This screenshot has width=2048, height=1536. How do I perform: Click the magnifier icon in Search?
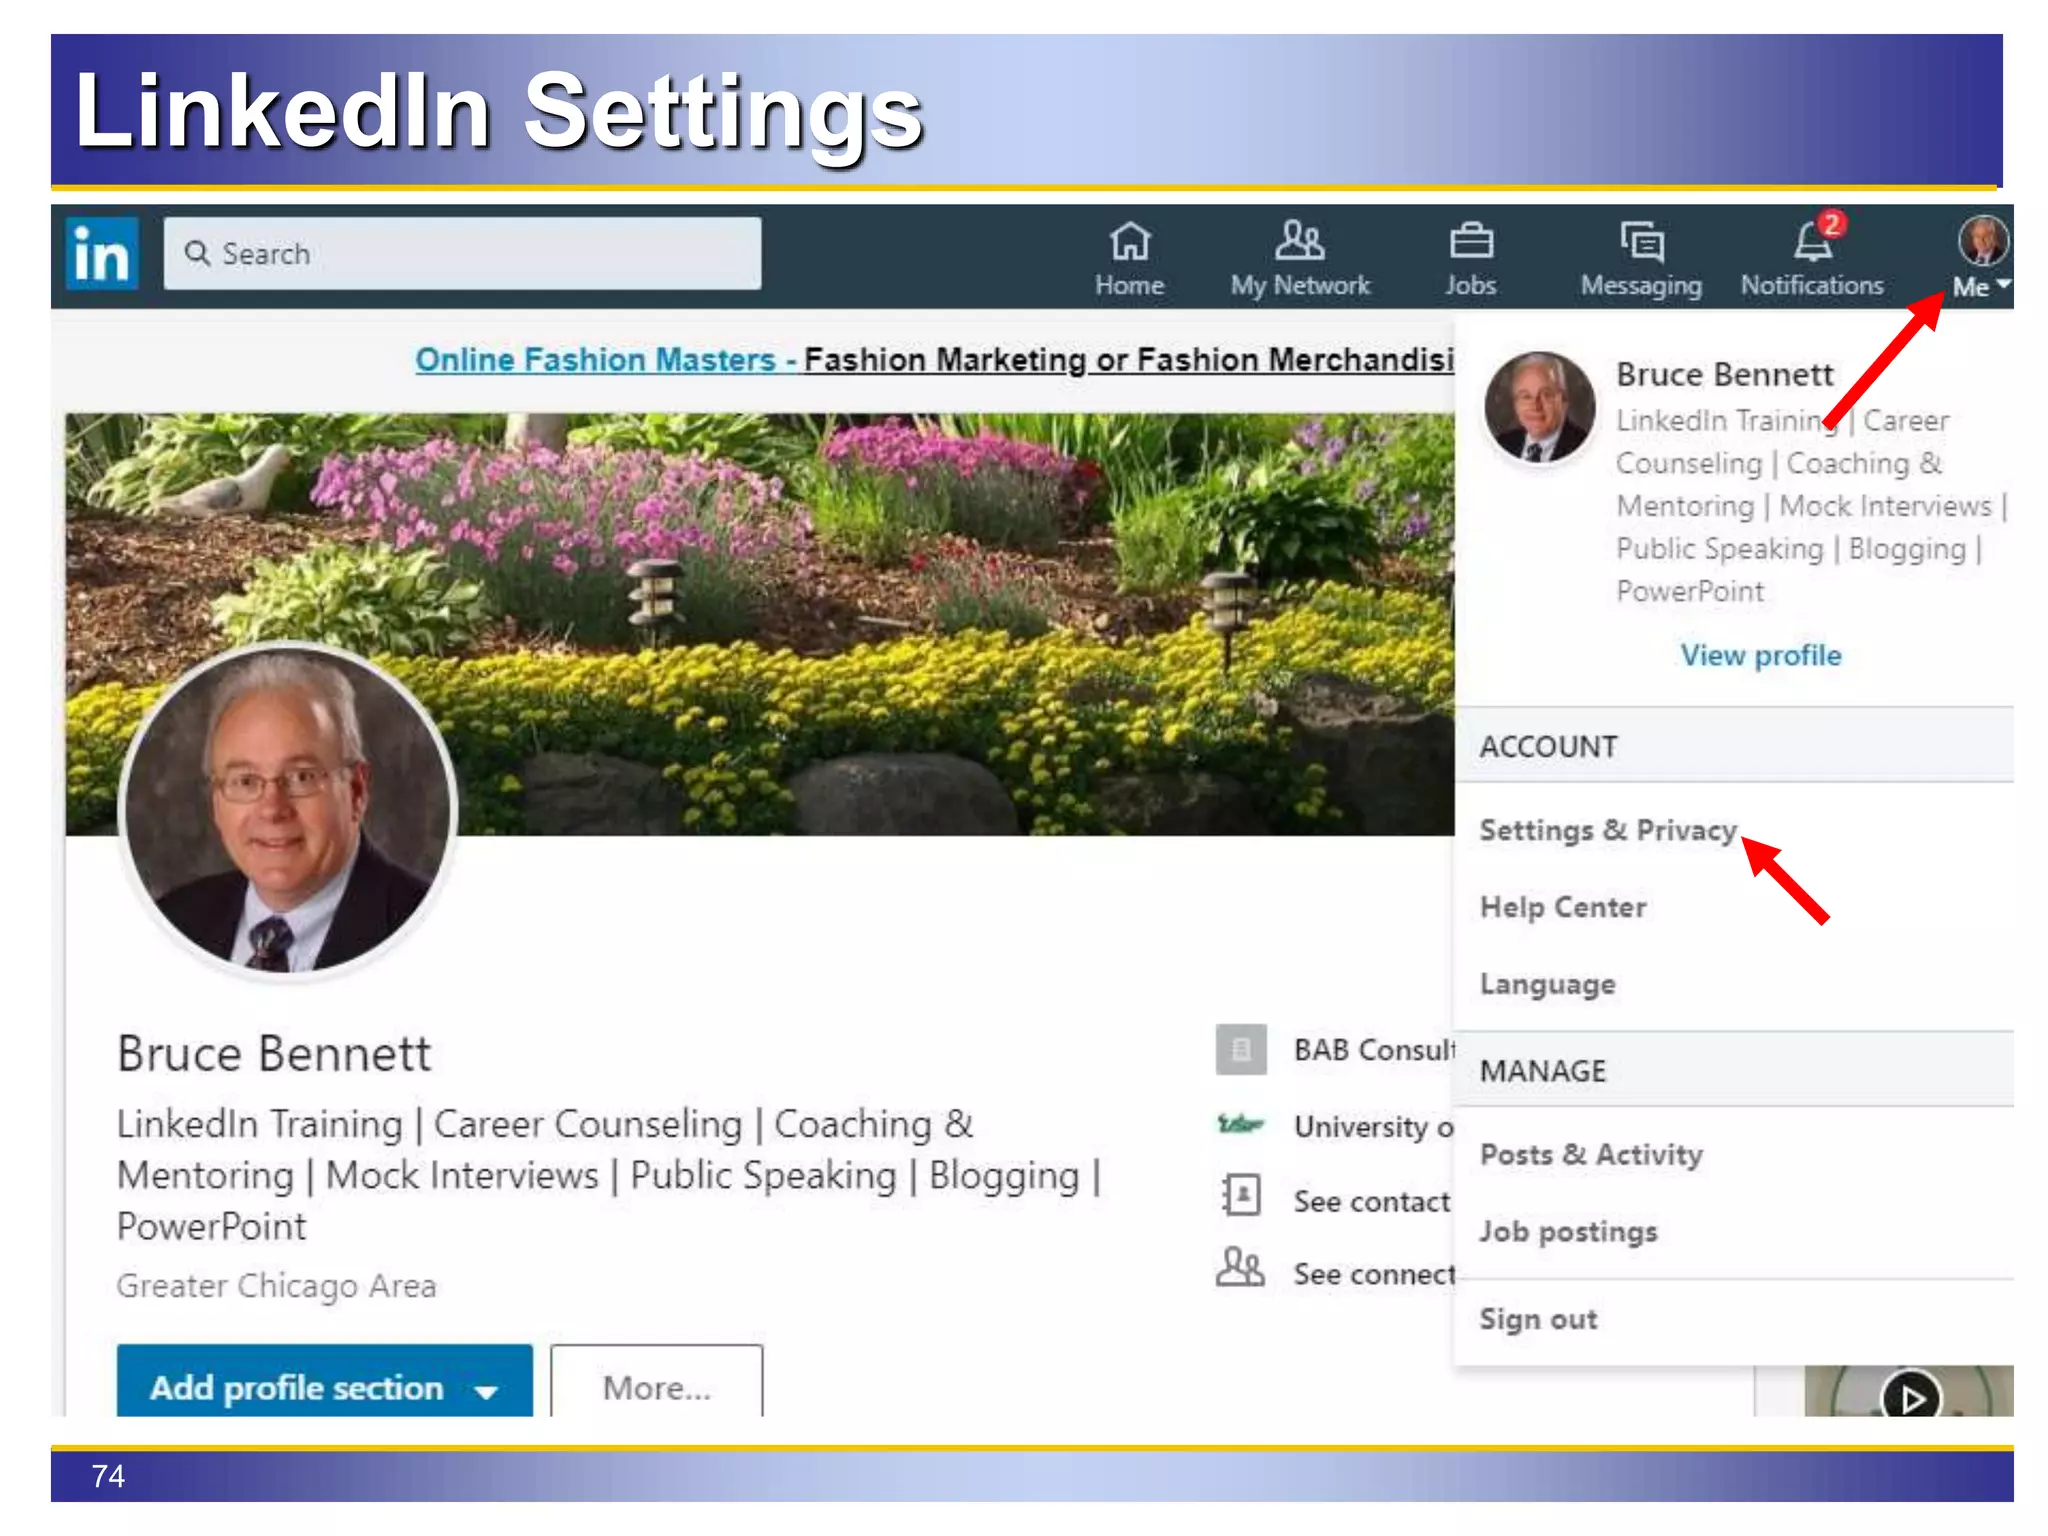(197, 253)
